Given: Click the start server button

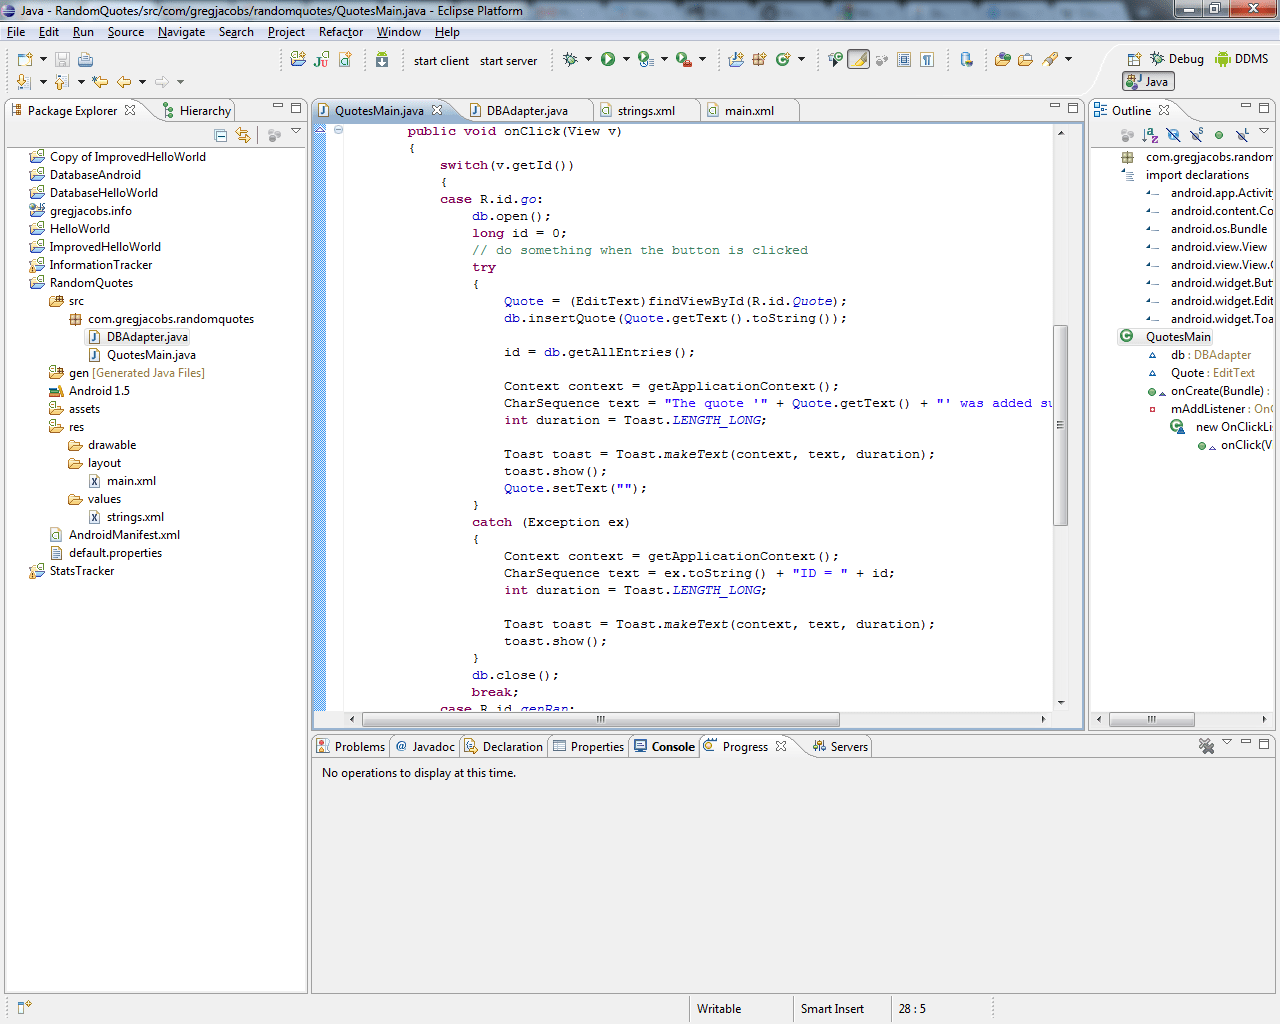Looking at the screenshot, I should (x=508, y=61).
